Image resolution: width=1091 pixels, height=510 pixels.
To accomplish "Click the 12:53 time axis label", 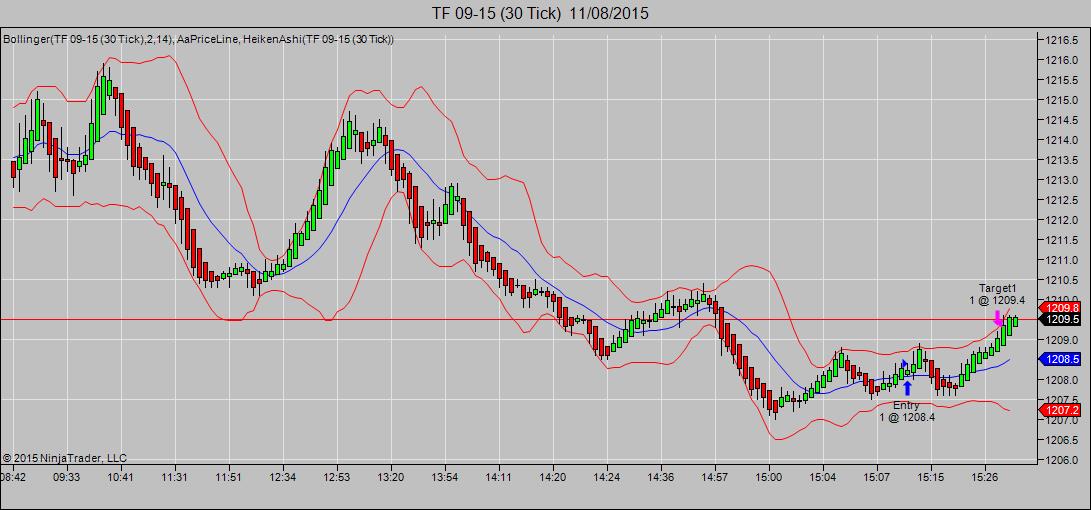I will (x=337, y=477).
